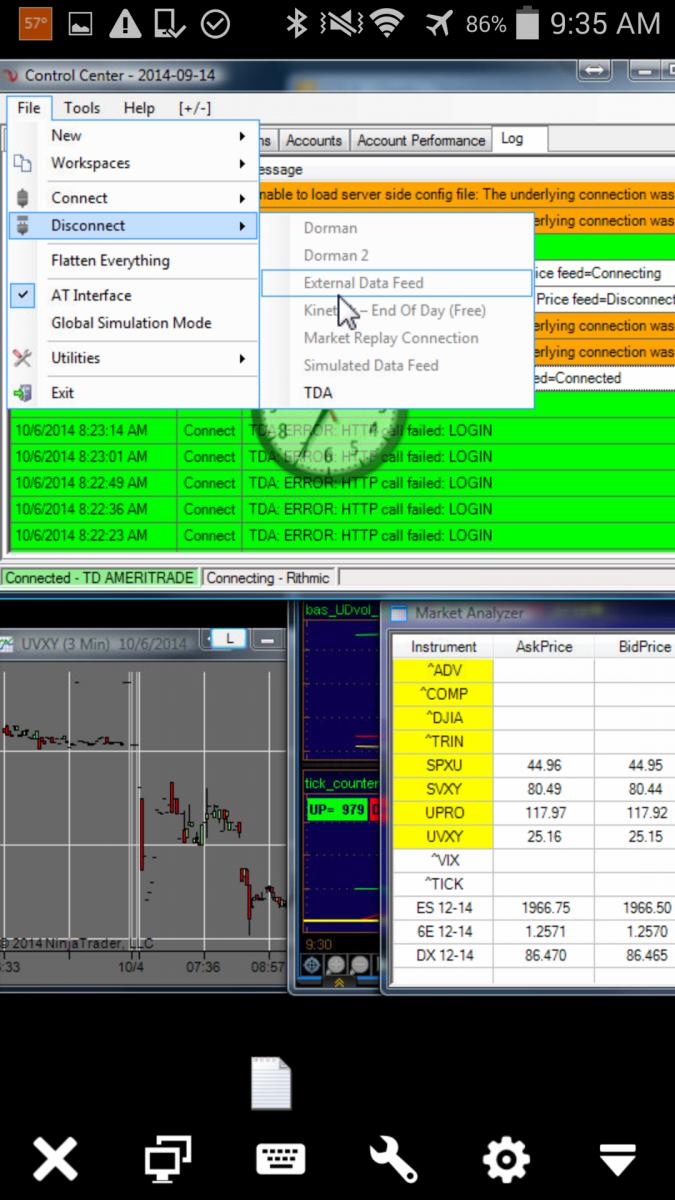Open the Tools menu
Image resolution: width=675 pixels, height=1200 pixels.
[x=82, y=108]
